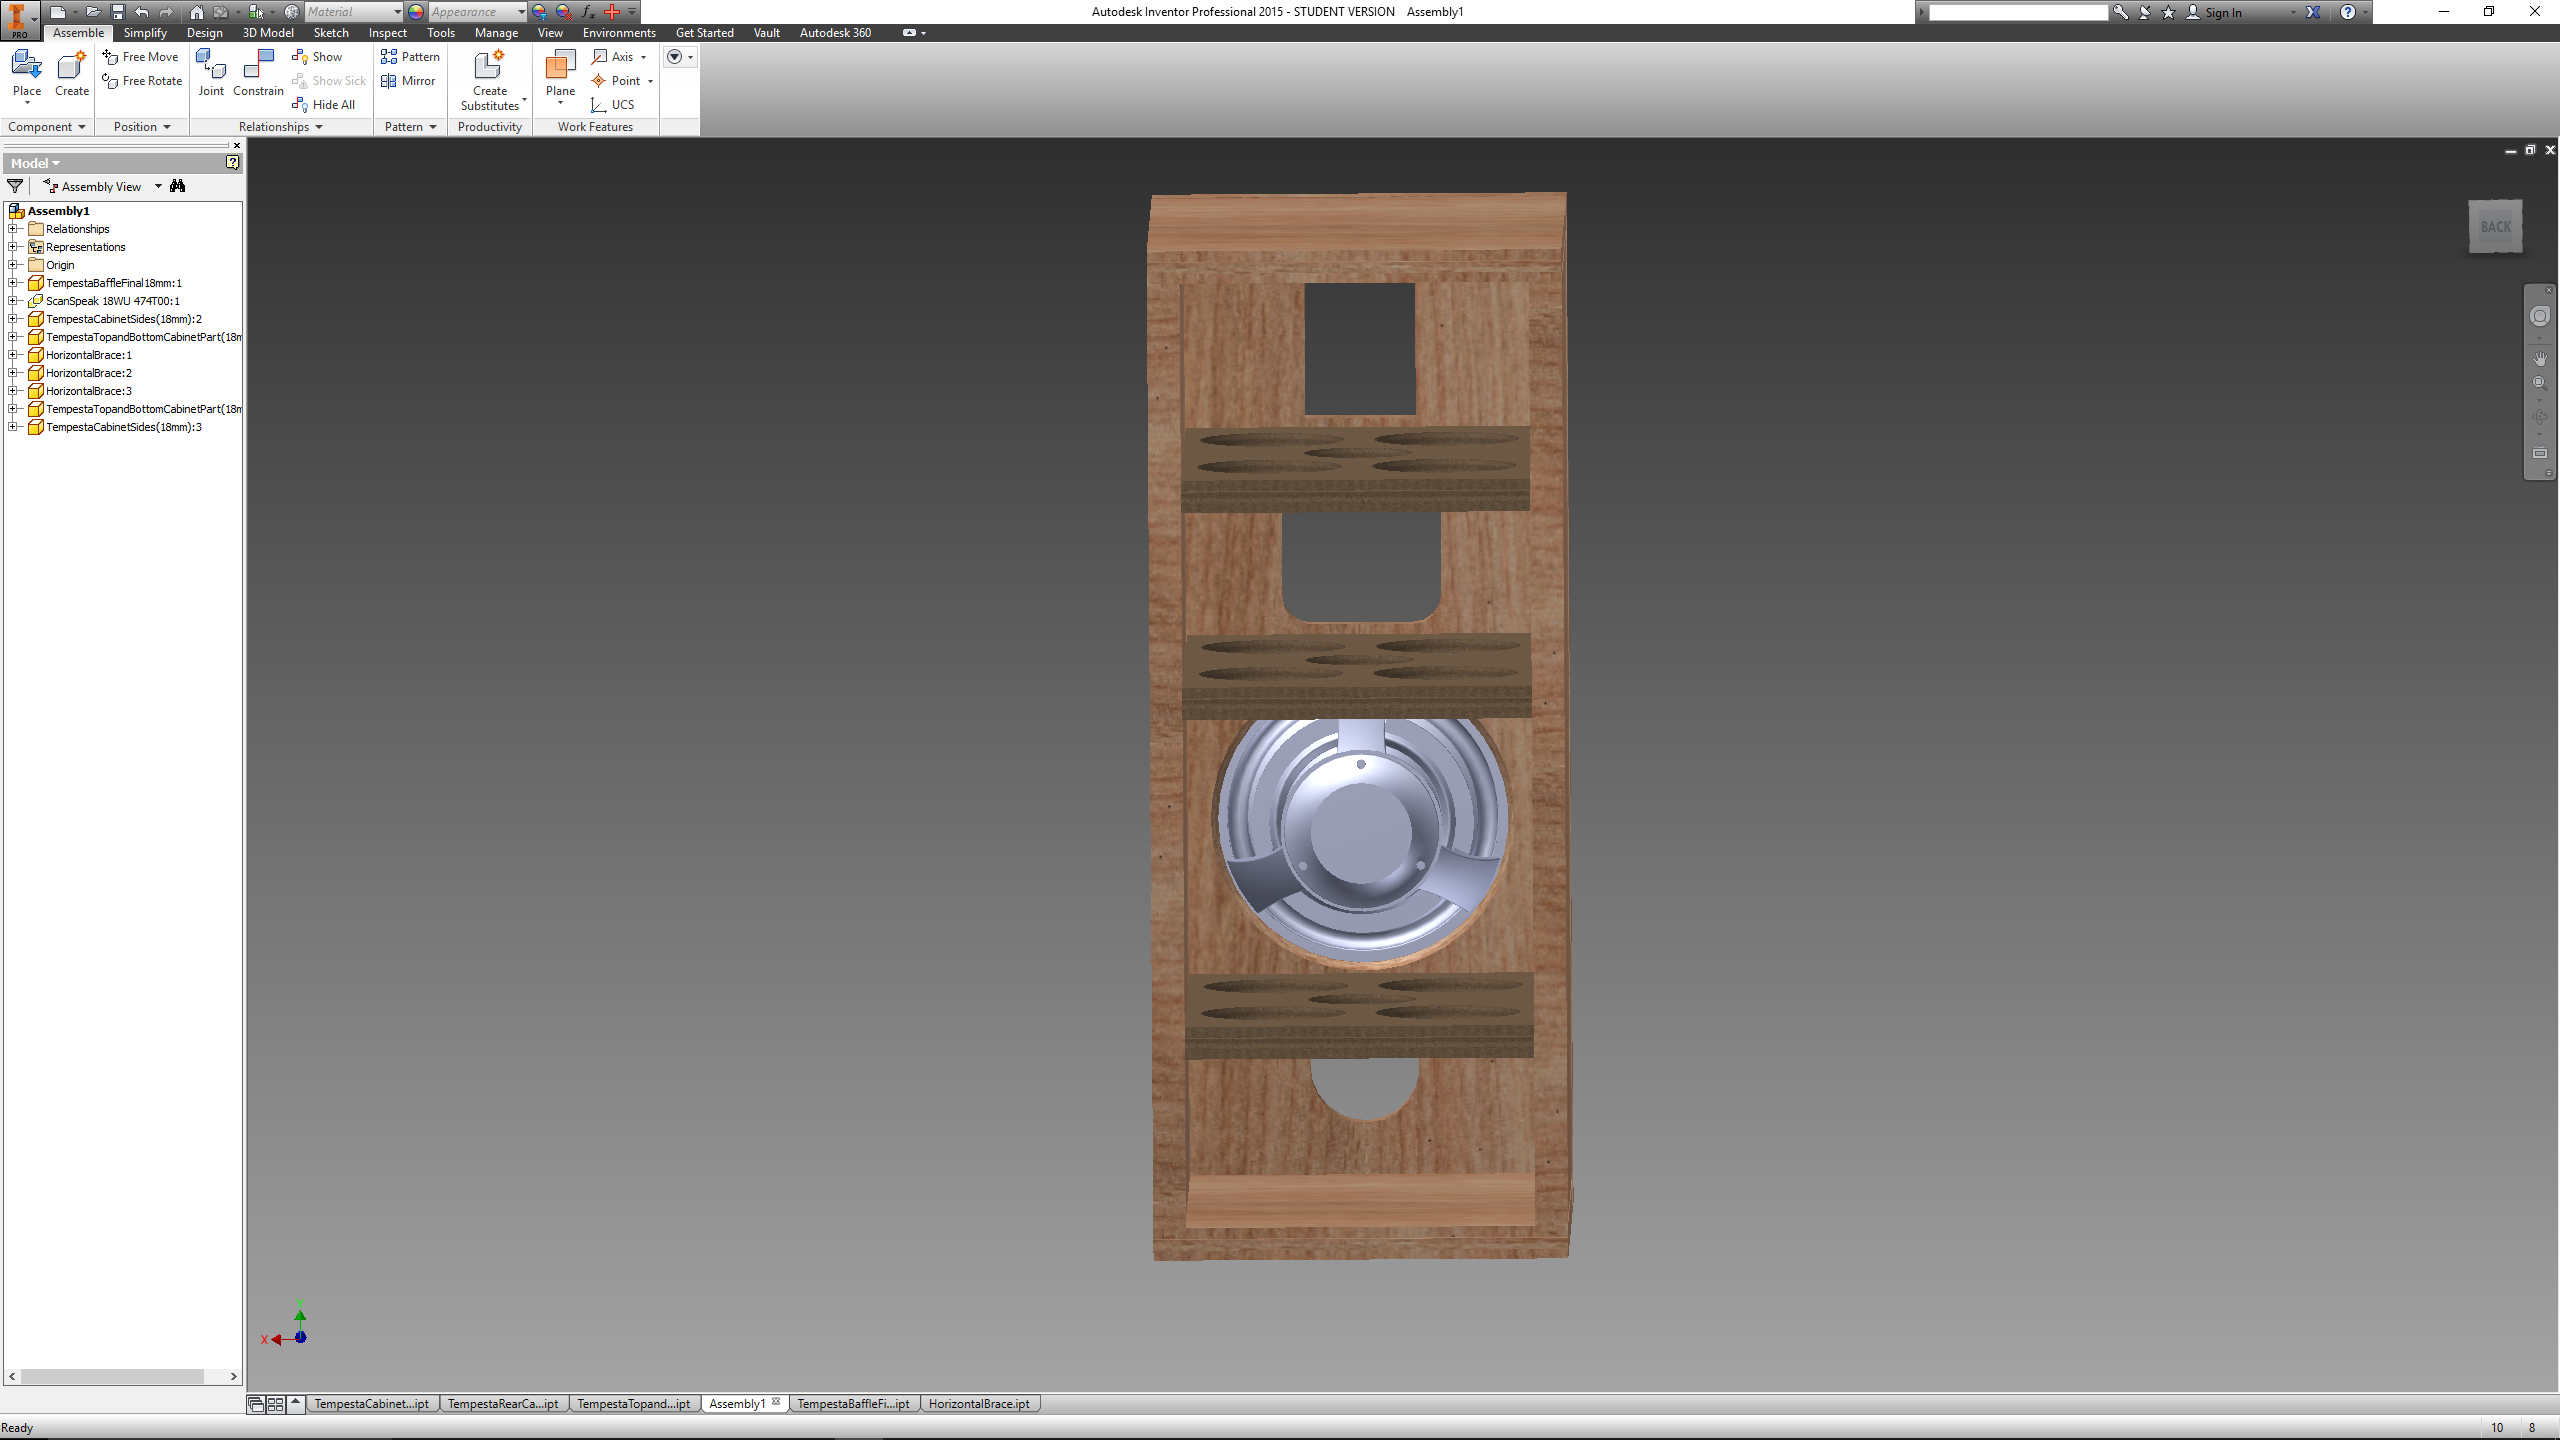Click the Undo arrow
The image size is (2560, 1440).
pos(142,12)
